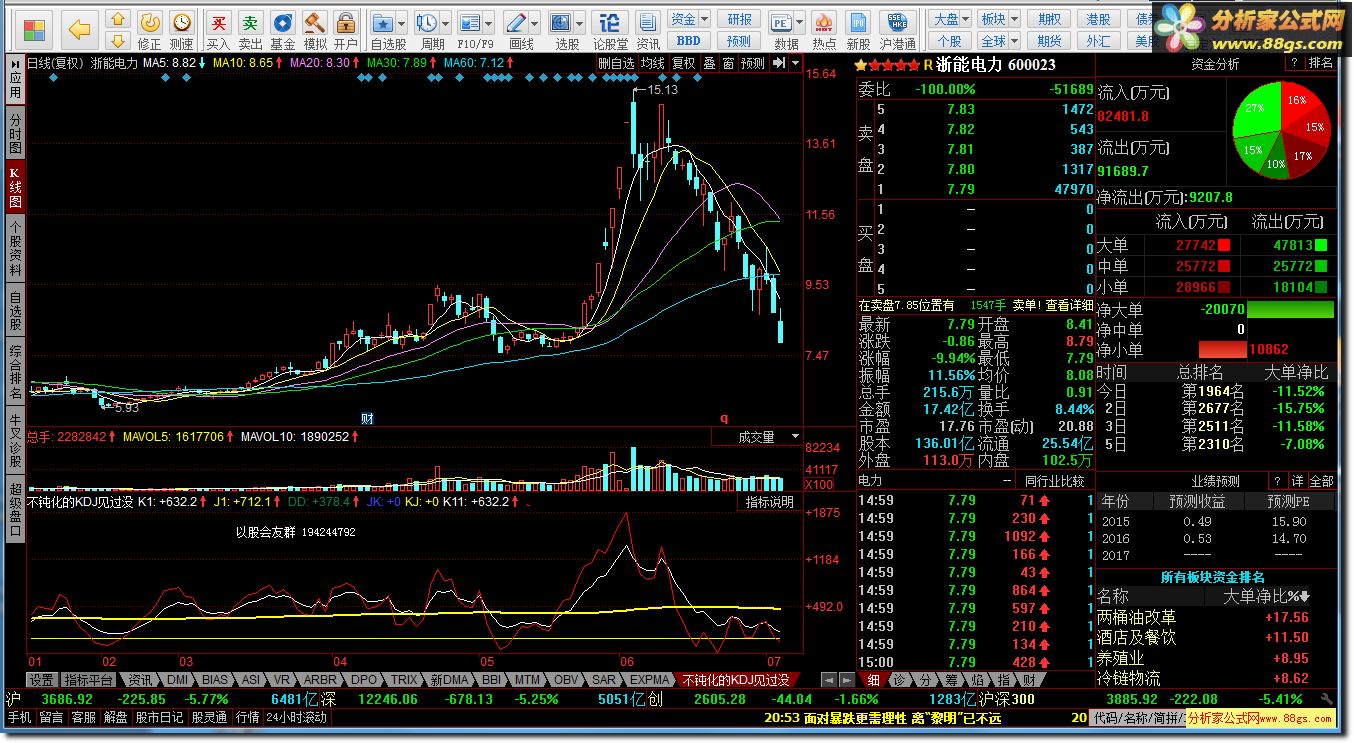
Task: Switch to the 分时图 sidebar tab
Action: pos(15,132)
